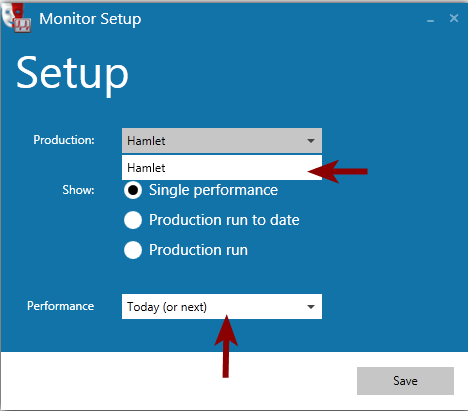Click the 'Performance' field label
This screenshot has height=411, width=468.
61,306
